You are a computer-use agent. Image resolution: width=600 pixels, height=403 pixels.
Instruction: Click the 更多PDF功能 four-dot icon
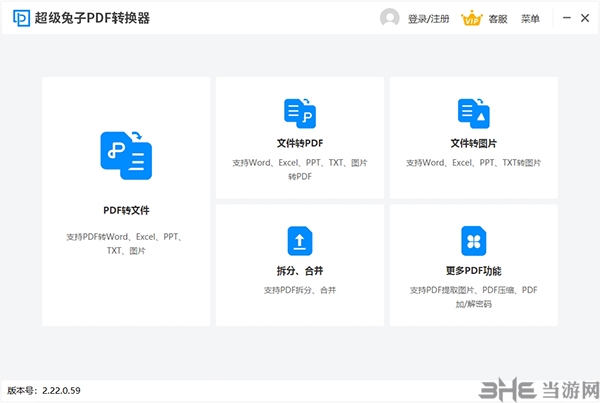(x=474, y=241)
